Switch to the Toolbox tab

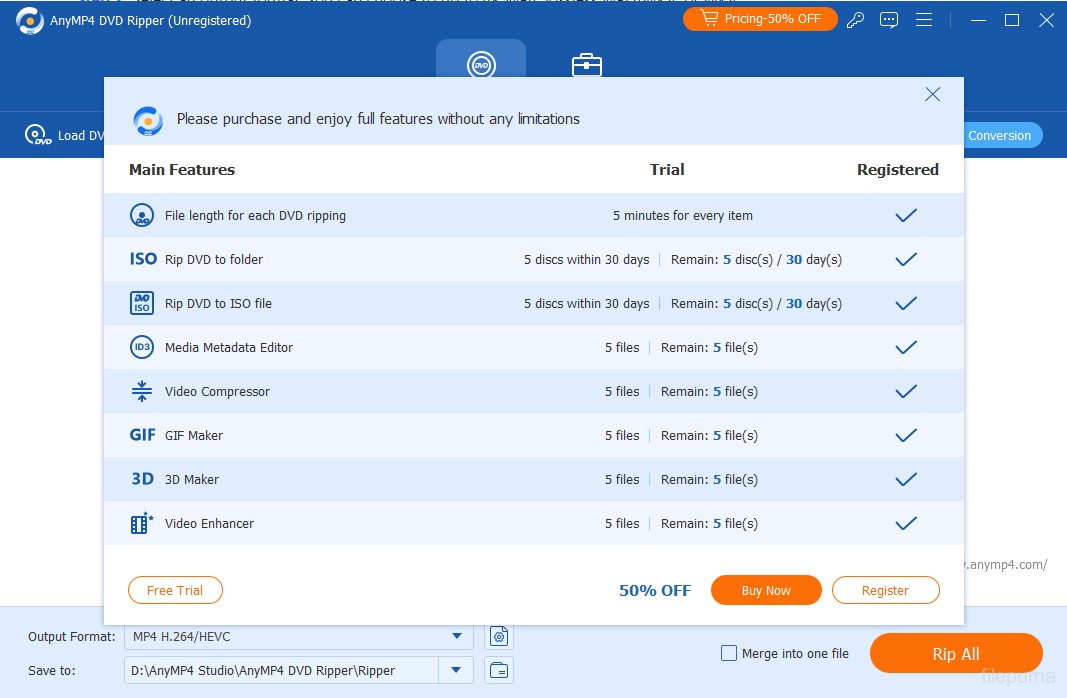(x=587, y=64)
